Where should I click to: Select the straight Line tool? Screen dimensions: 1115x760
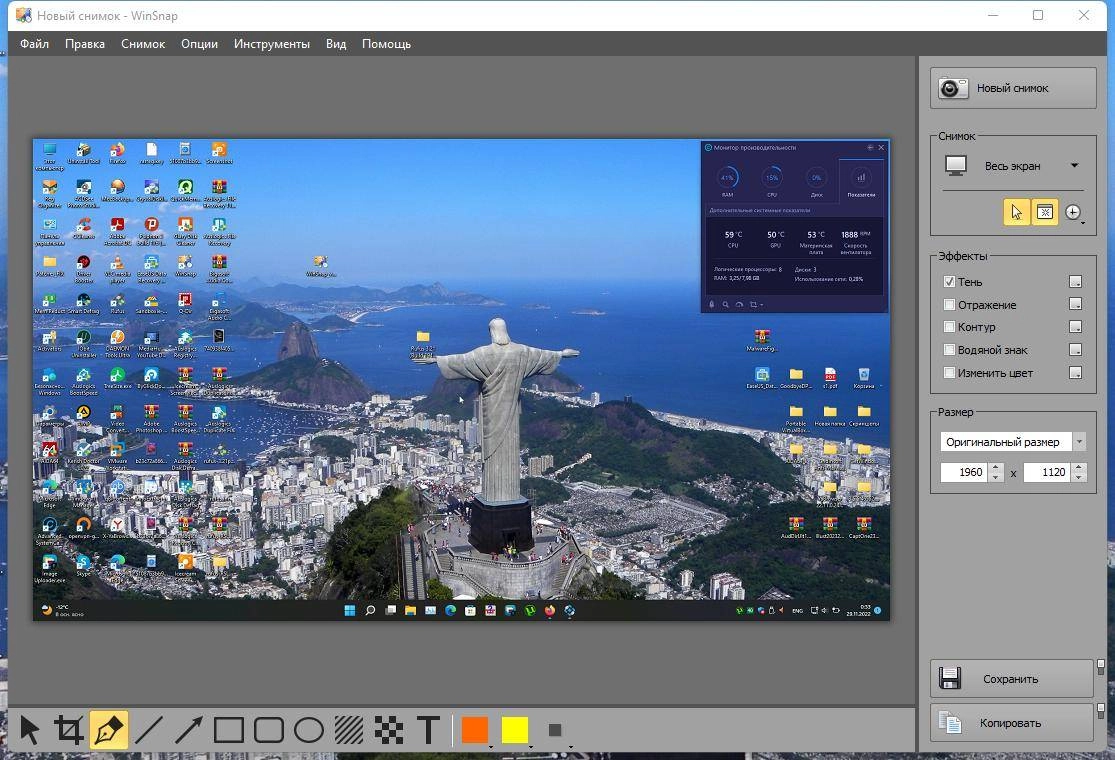(149, 730)
